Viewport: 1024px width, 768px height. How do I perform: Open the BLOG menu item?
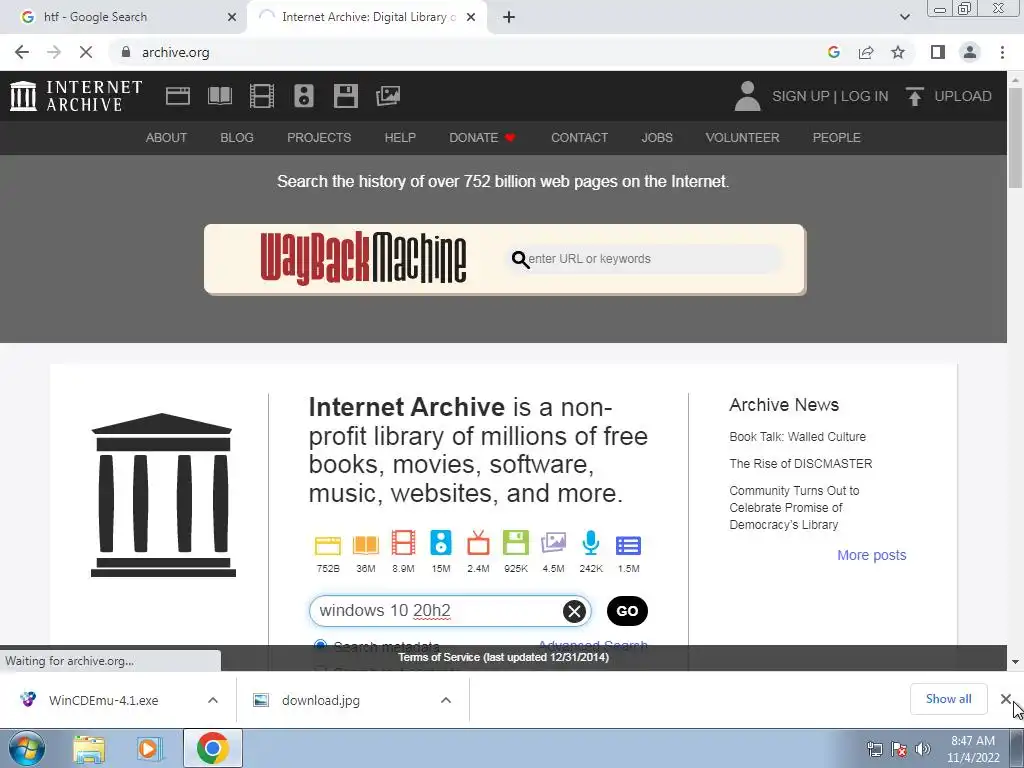[x=237, y=138]
